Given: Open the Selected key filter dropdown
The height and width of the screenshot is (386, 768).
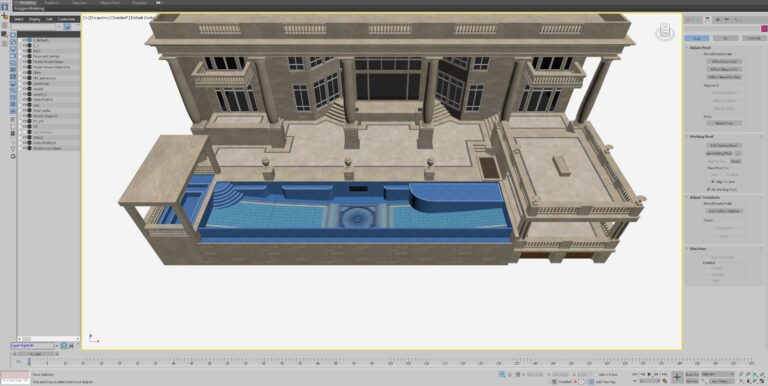Looking at the screenshot, I should coord(718,374).
